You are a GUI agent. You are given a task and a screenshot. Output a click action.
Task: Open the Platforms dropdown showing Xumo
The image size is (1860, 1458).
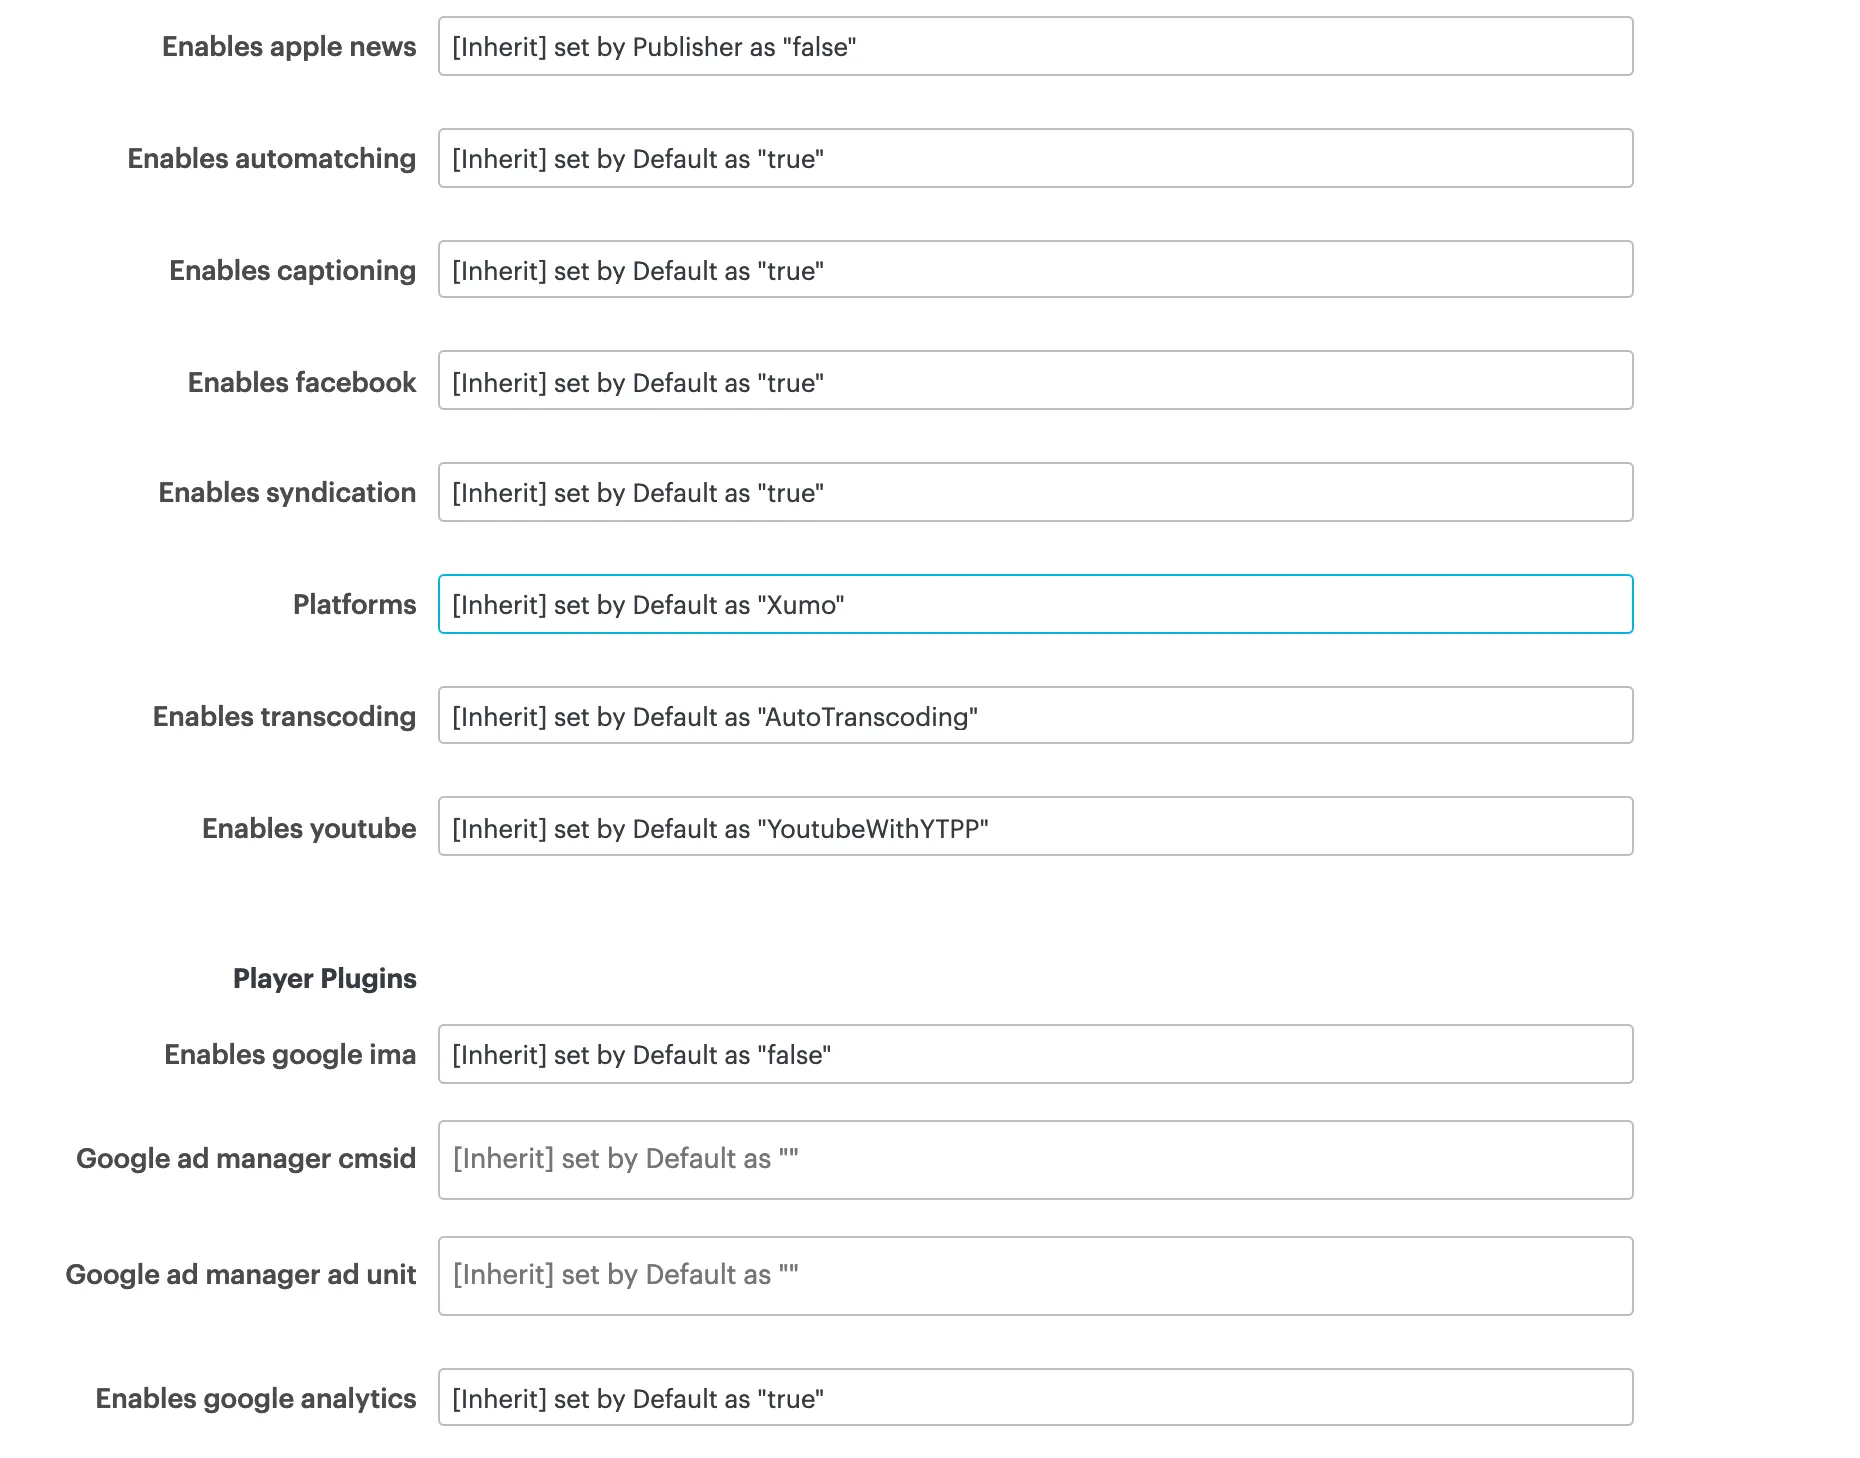1035,604
